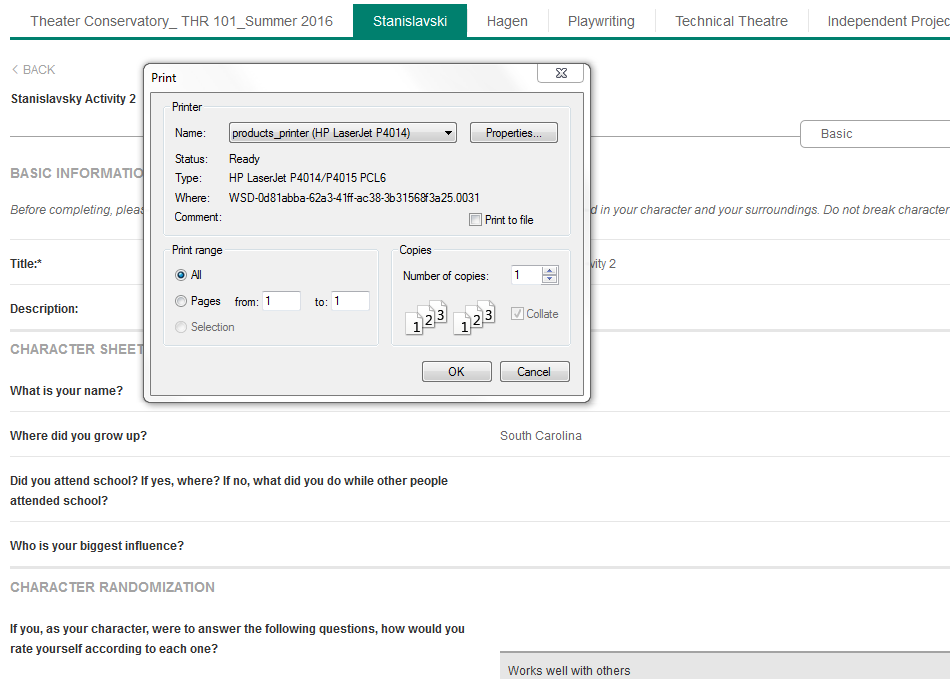The width and height of the screenshot is (950, 679).
Task: Open the Hagen tab
Action: point(507,21)
